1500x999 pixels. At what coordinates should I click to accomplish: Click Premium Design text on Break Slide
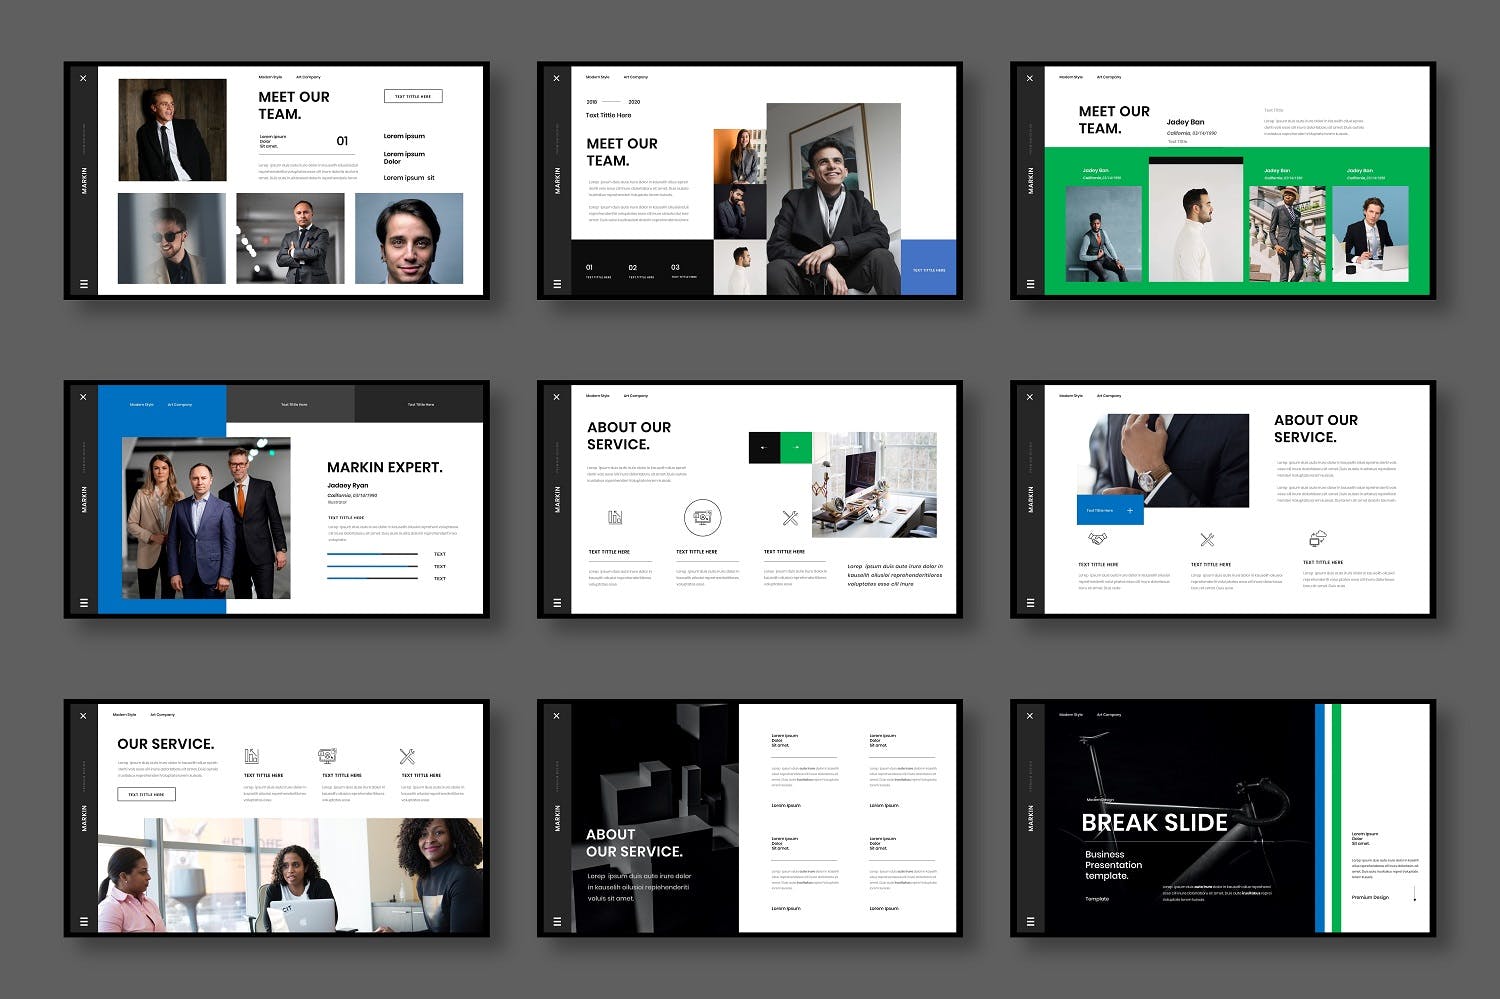[x=1370, y=897]
